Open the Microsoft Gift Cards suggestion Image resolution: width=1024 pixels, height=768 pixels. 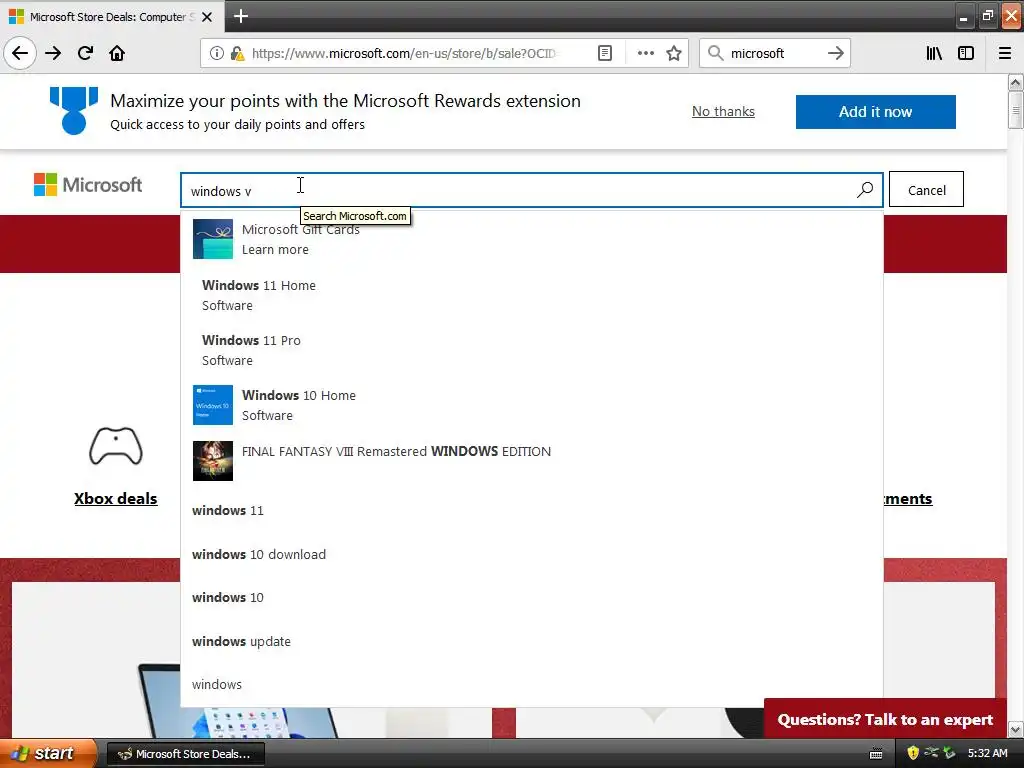532,239
